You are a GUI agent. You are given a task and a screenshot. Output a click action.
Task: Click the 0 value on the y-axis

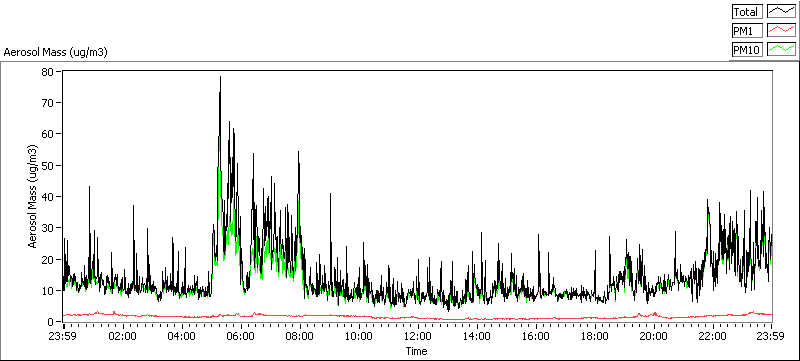[52, 322]
